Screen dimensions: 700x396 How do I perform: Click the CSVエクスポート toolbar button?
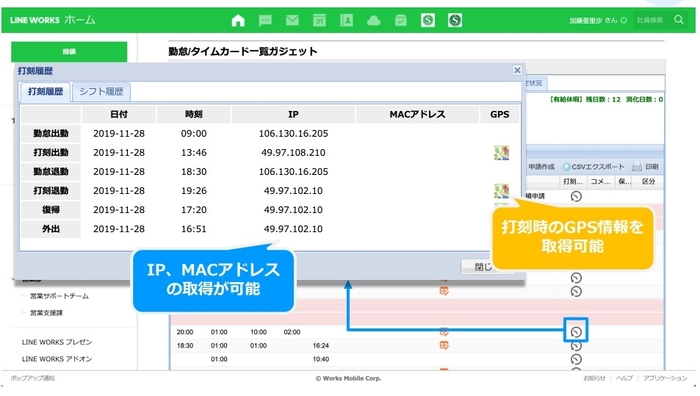click(593, 167)
